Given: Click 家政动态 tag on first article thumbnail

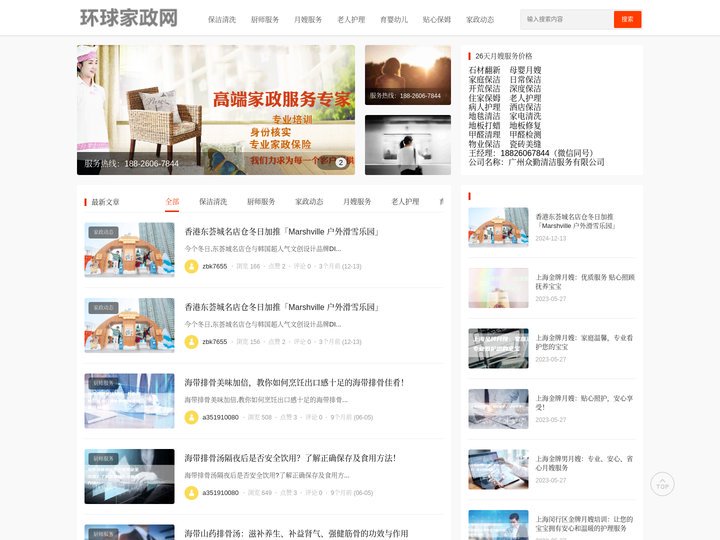Looking at the screenshot, I should pos(103,232).
